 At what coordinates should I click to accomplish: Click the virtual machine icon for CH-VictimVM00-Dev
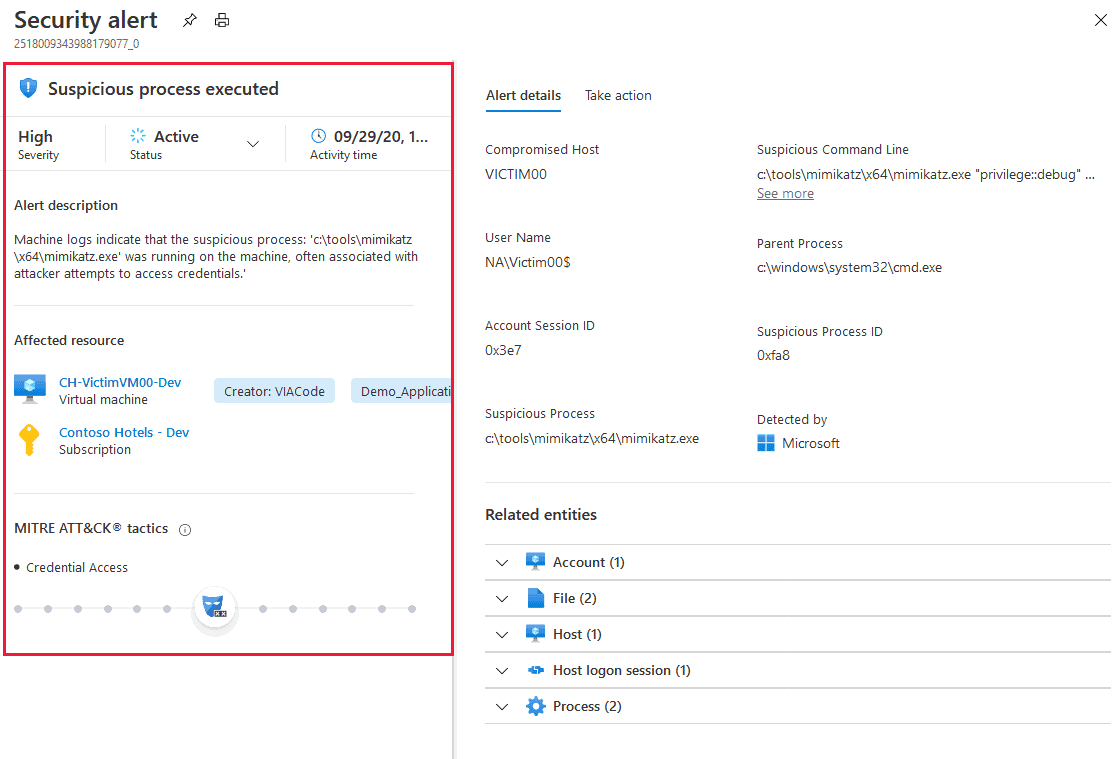coord(30,389)
